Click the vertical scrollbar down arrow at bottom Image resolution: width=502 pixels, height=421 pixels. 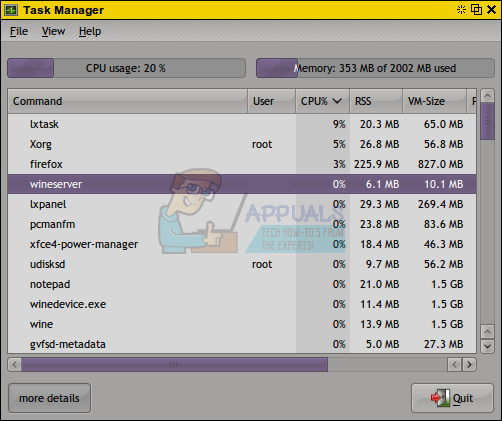[487, 346]
